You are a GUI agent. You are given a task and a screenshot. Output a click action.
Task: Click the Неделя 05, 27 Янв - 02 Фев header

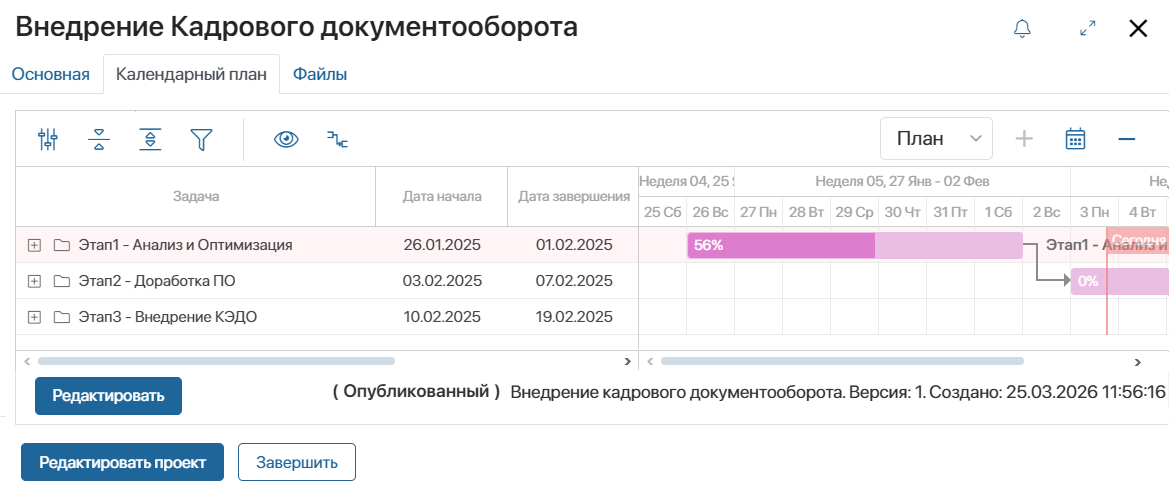[902, 181]
